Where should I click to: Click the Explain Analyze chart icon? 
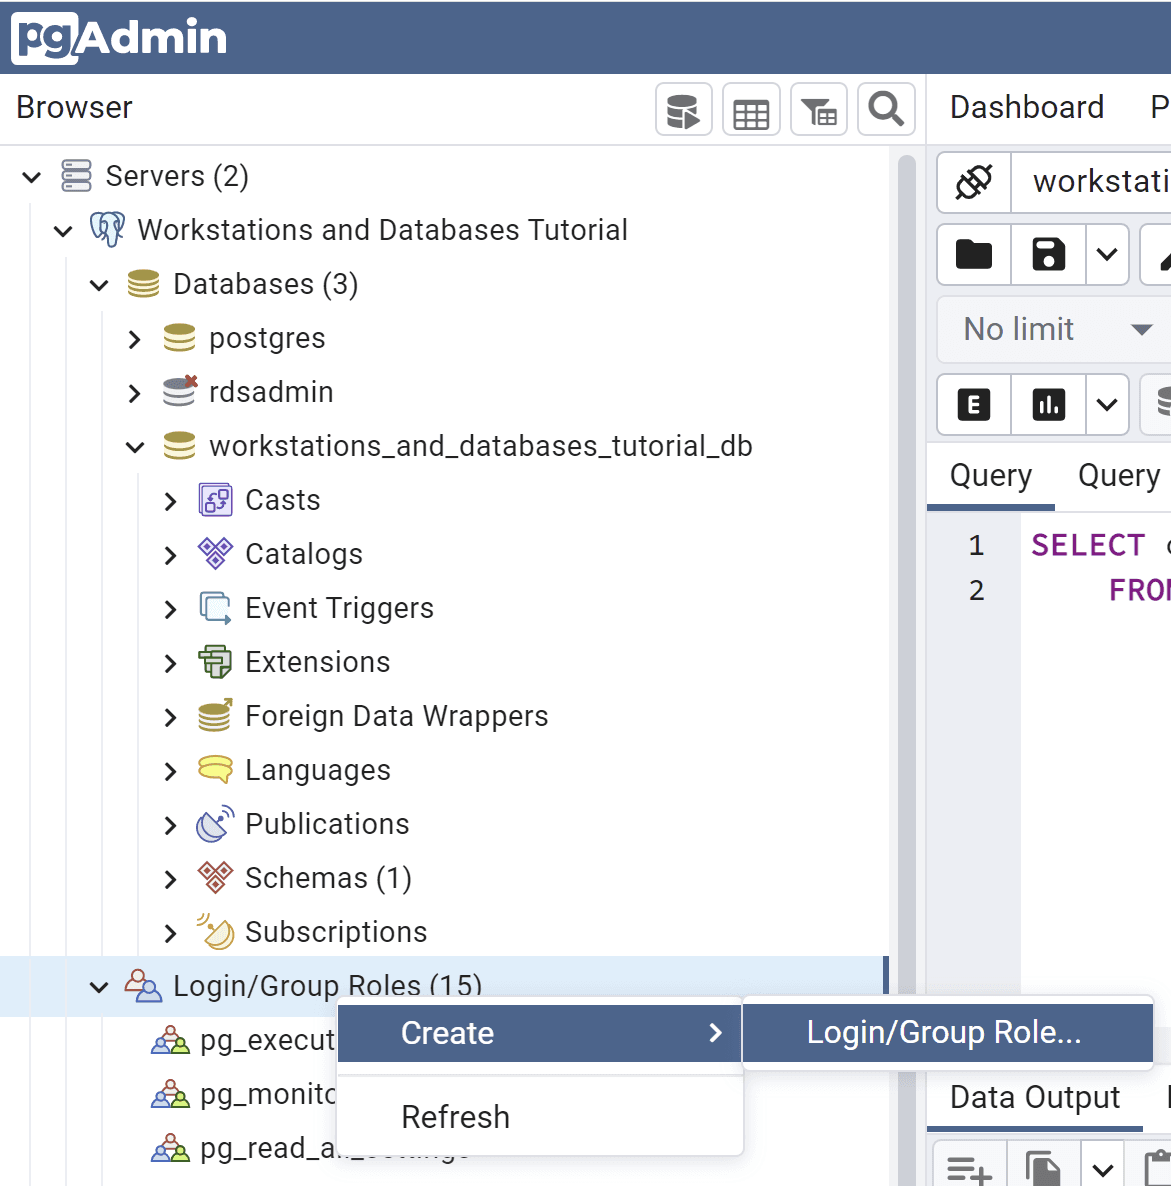pos(1048,405)
